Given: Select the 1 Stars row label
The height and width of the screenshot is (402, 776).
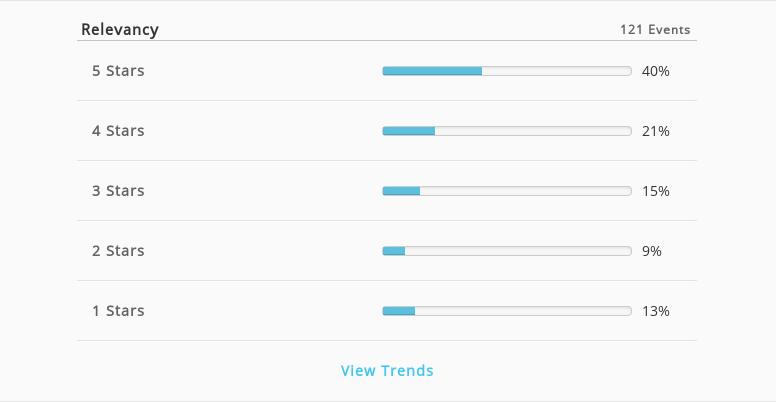Looking at the screenshot, I should click(x=118, y=311).
